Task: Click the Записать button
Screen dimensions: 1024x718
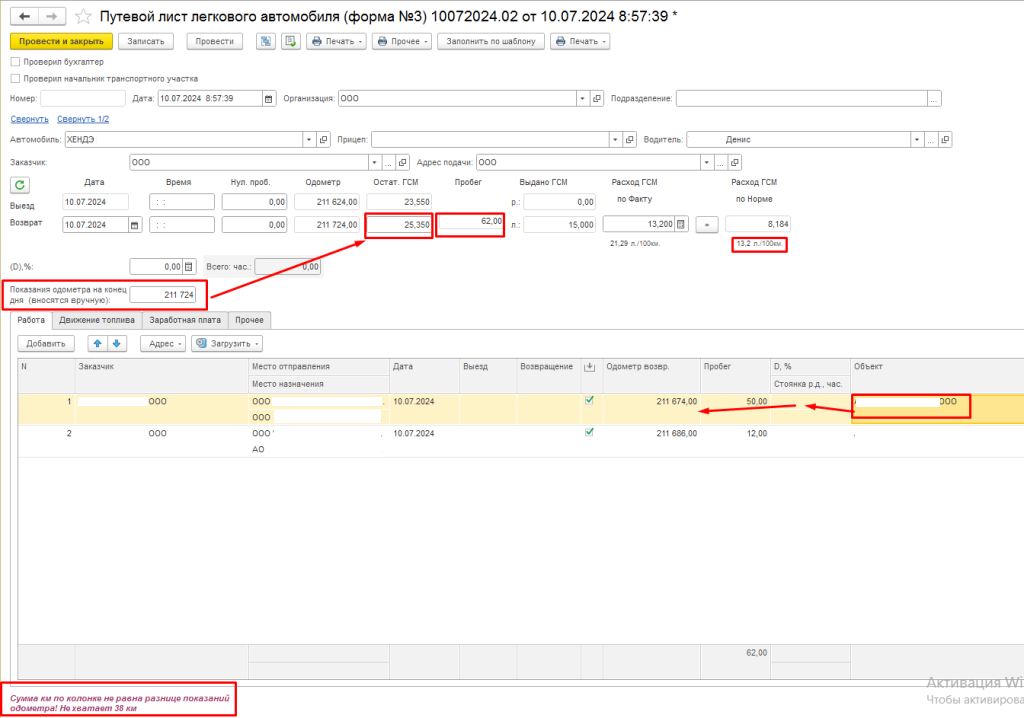Action: [x=146, y=41]
